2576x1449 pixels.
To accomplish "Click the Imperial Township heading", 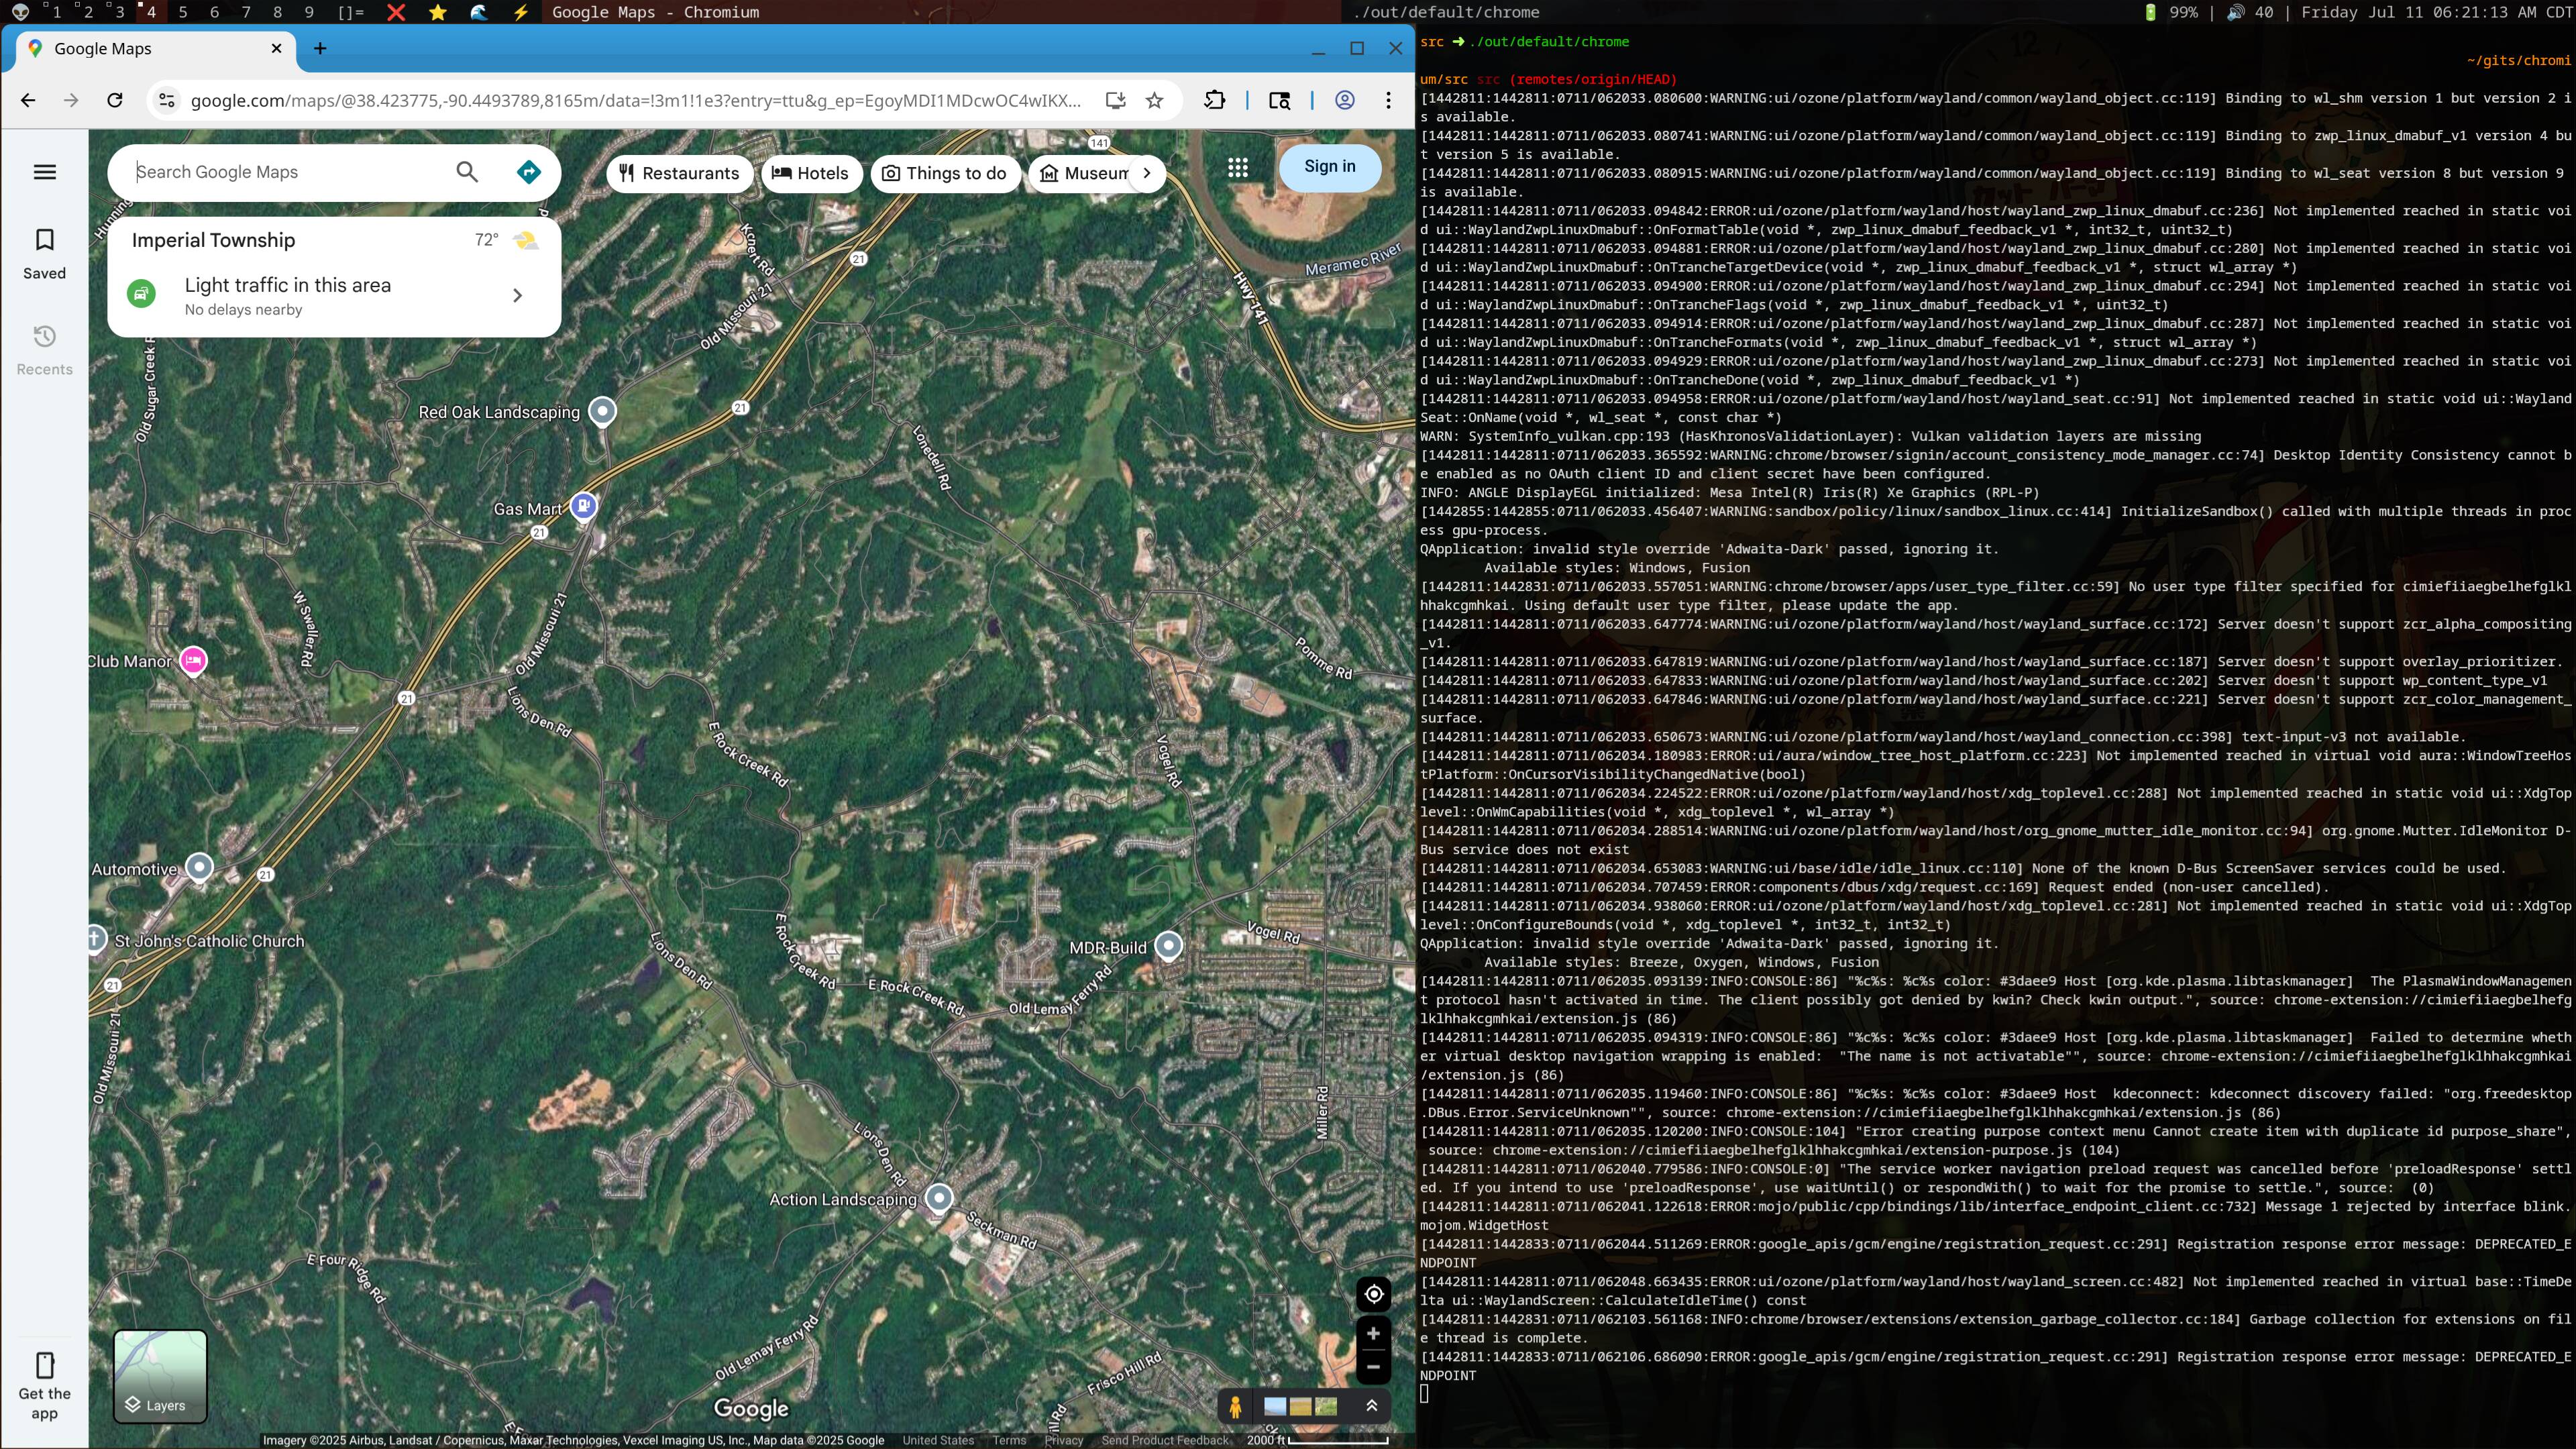I will (213, 240).
